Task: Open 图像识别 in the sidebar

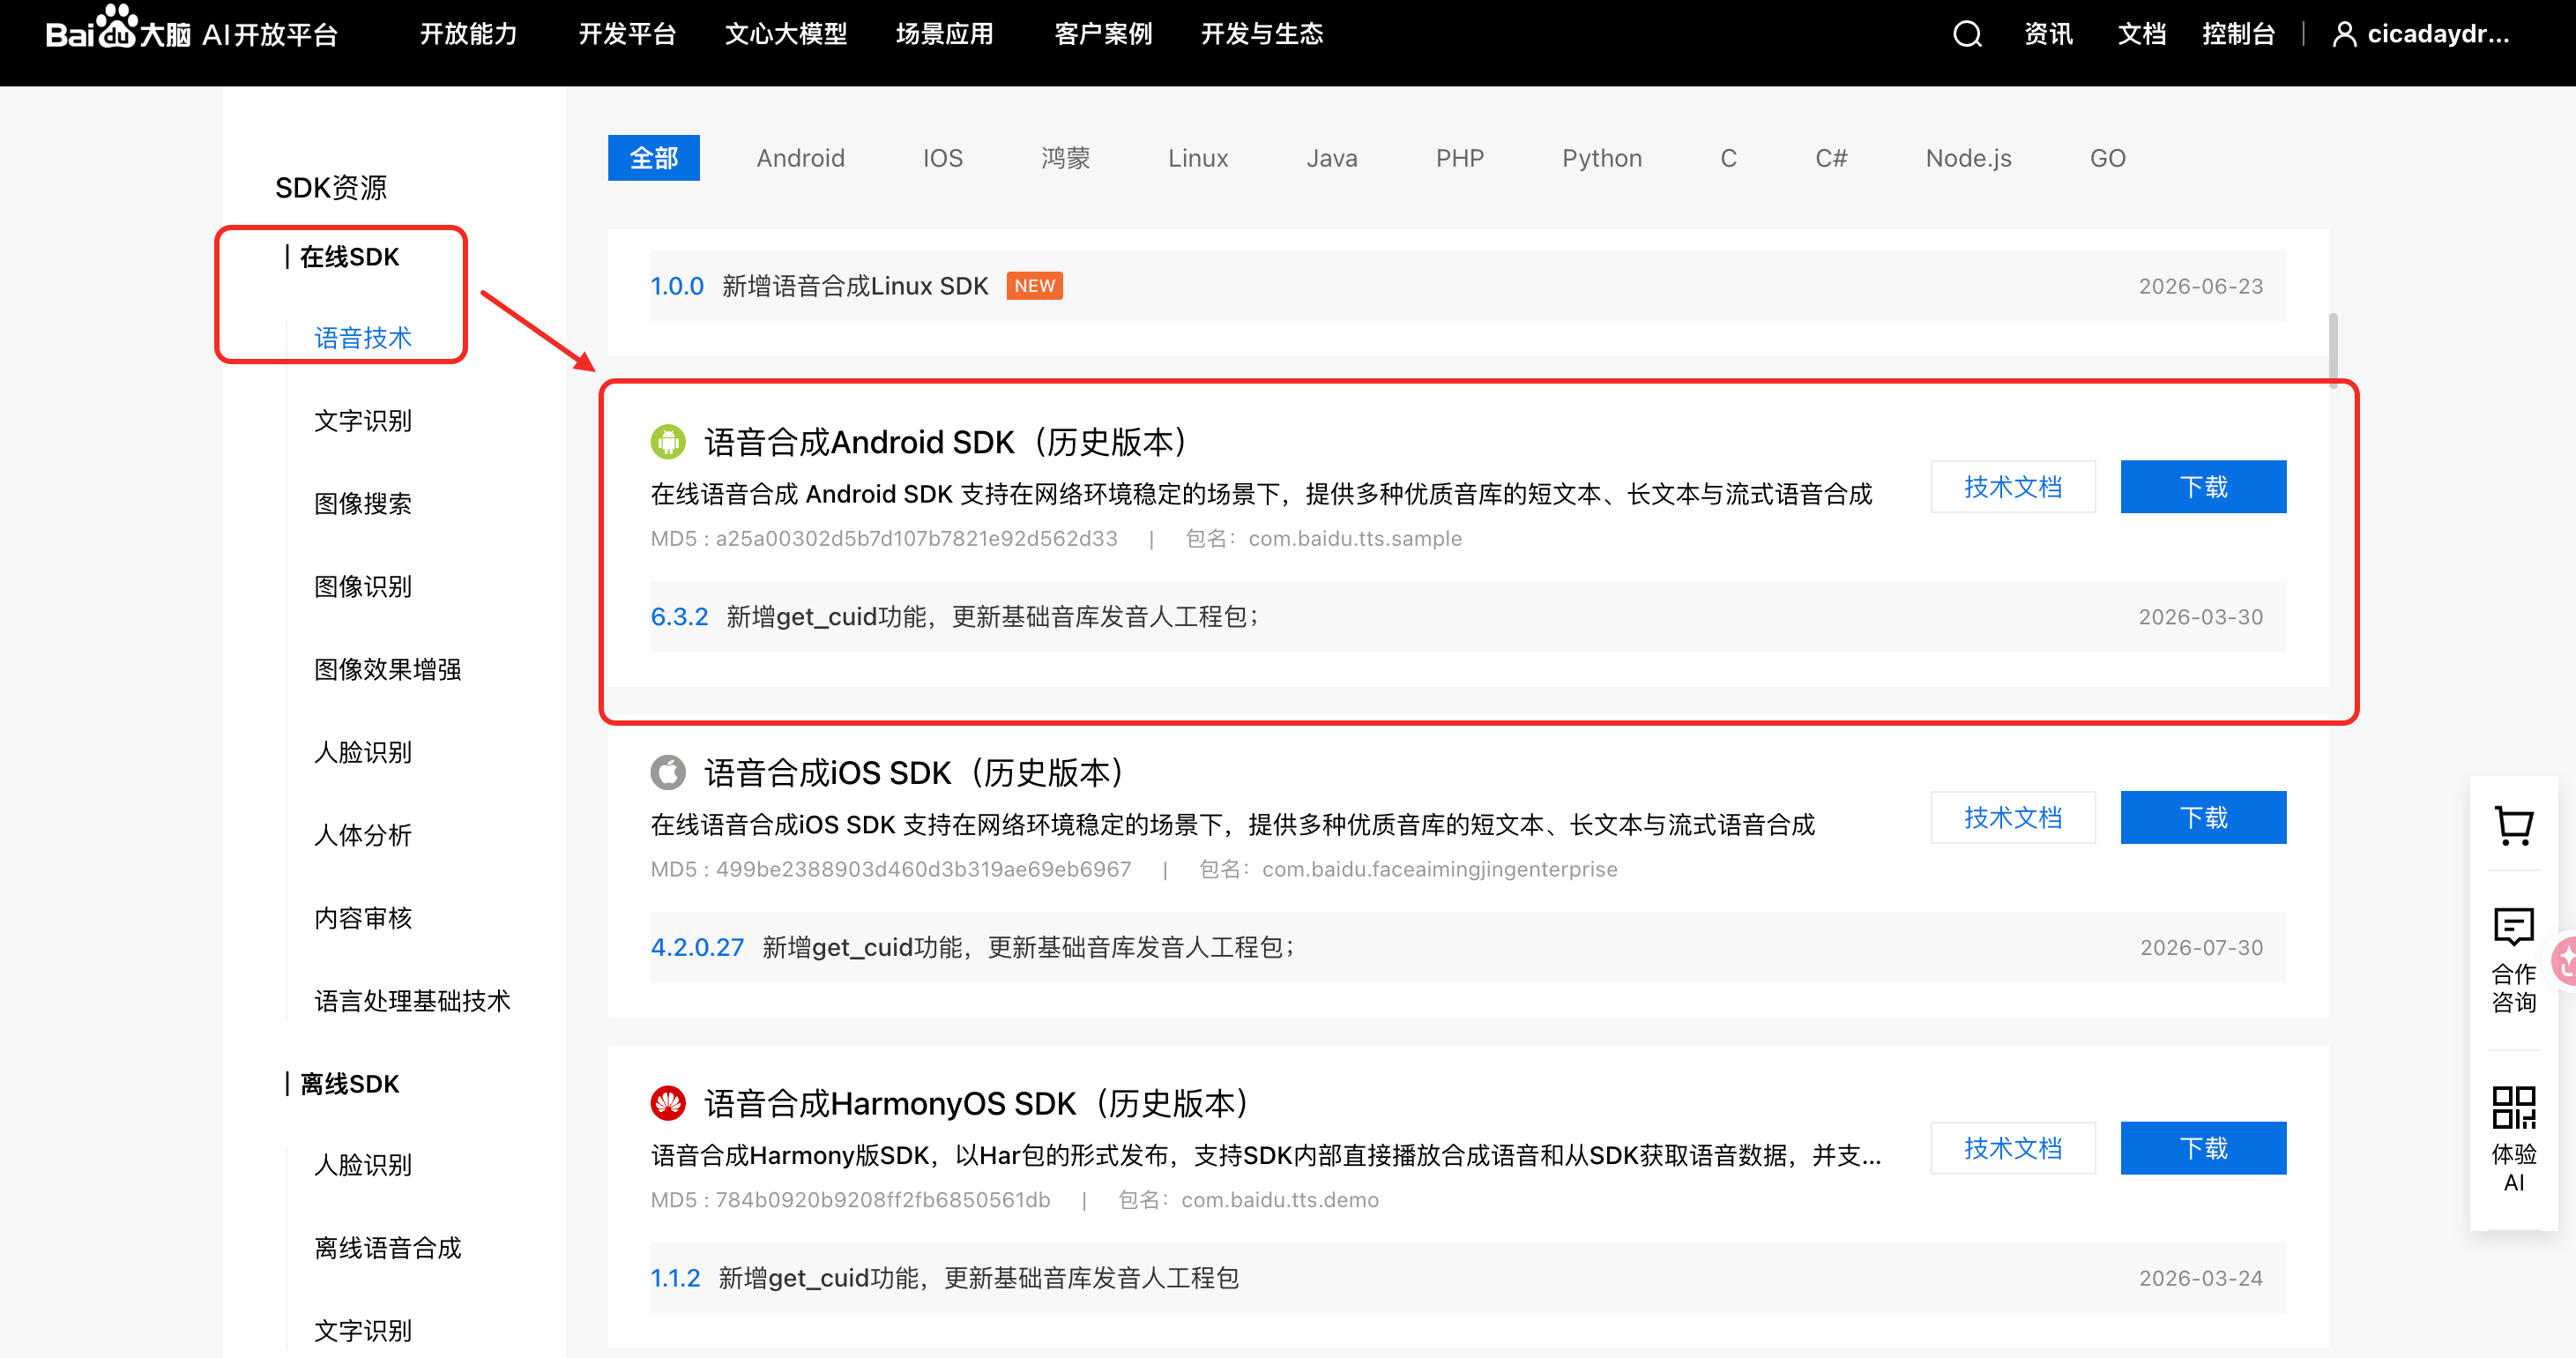Action: coord(363,587)
